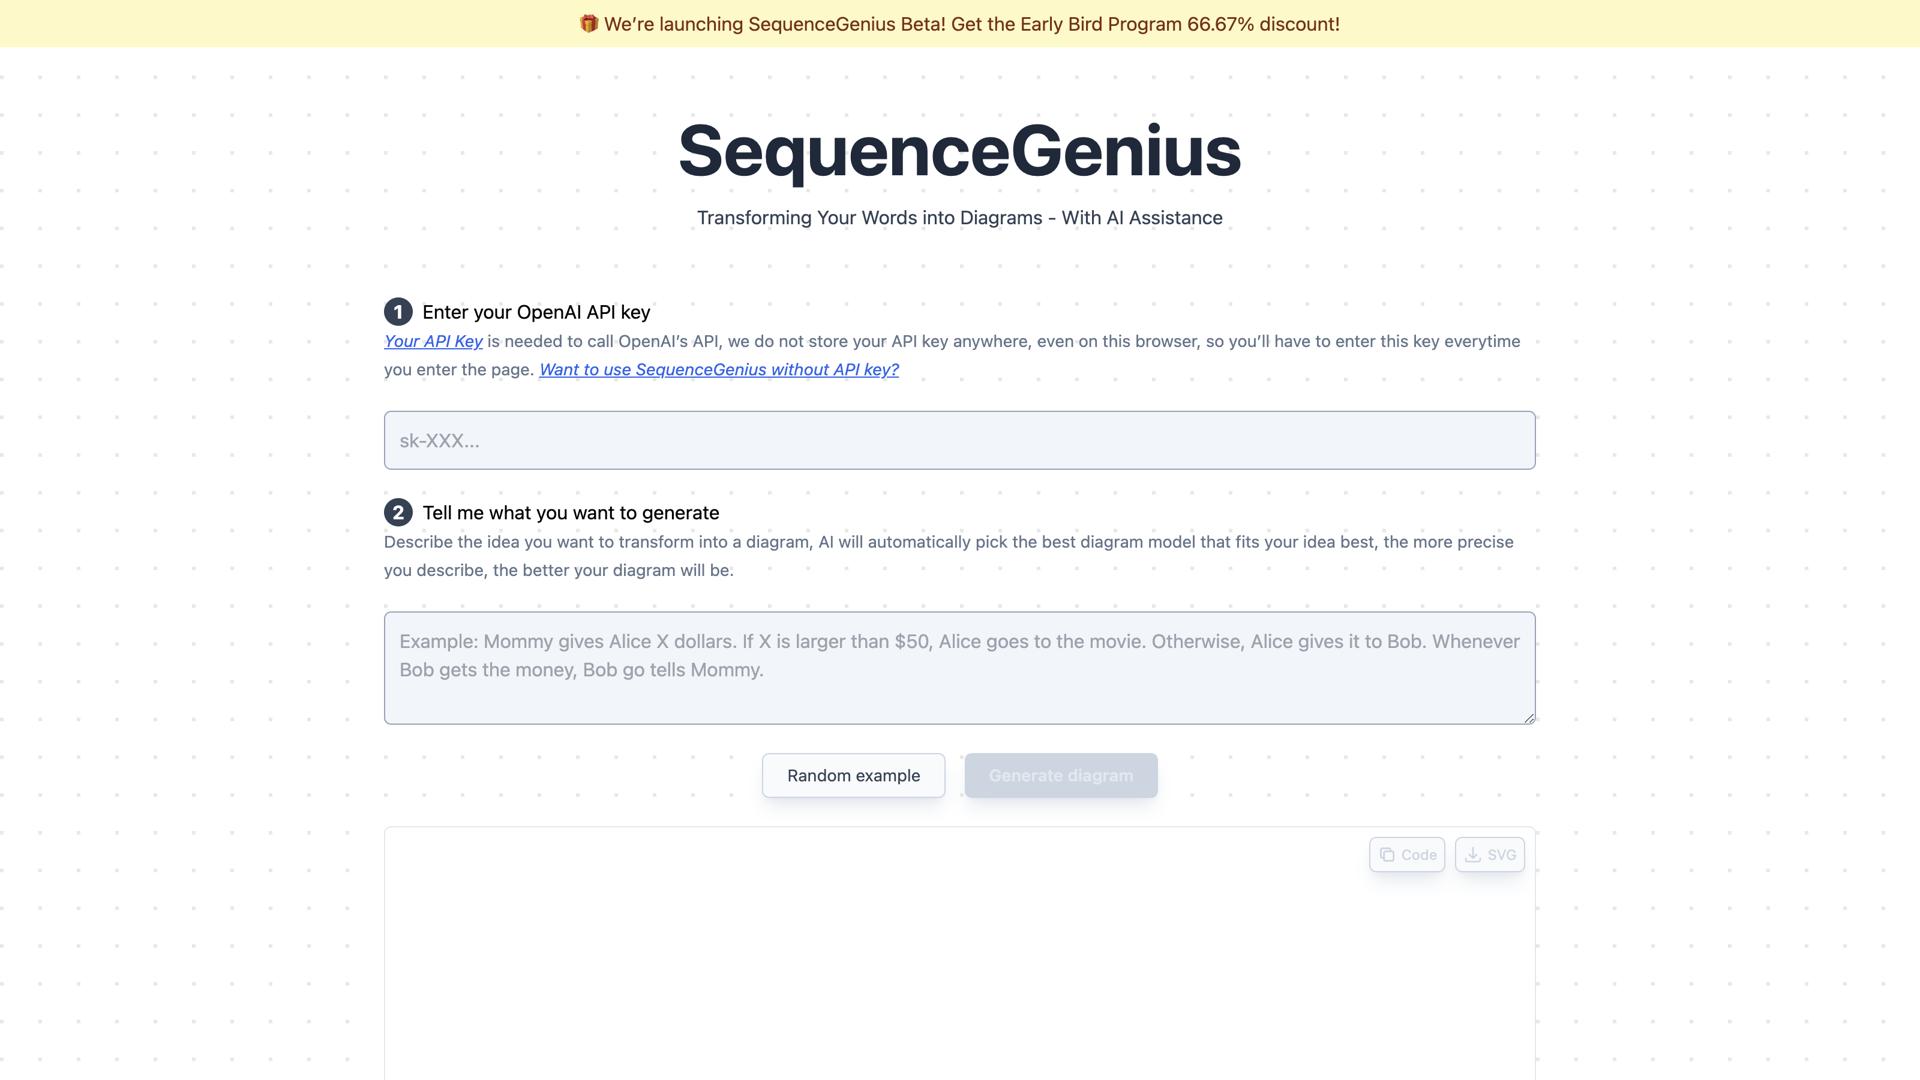Click the textarea resize handle
The height and width of the screenshot is (1080, 1920).
1530,717
